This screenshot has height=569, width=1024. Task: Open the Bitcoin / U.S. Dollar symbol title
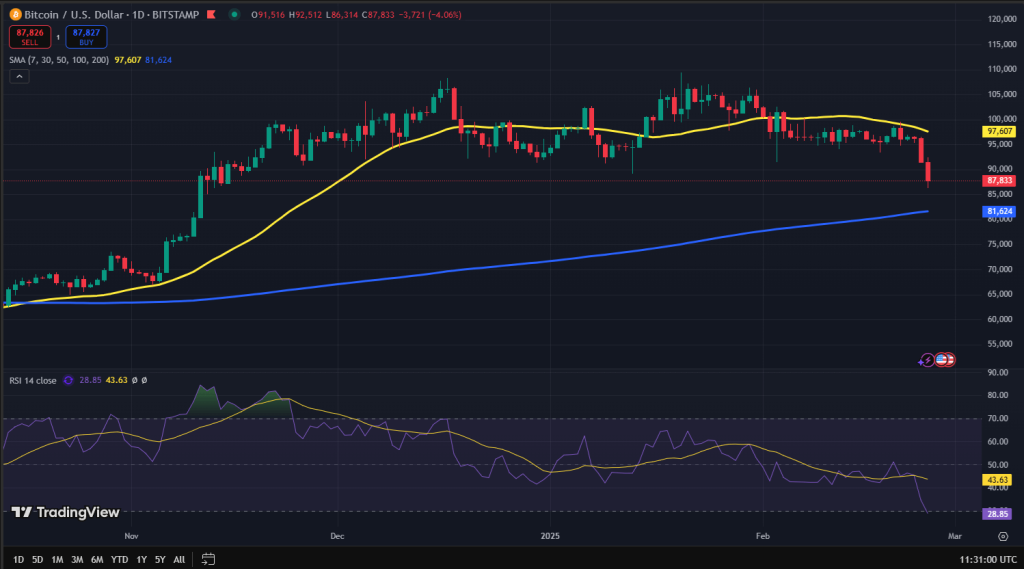click(74, 14)
